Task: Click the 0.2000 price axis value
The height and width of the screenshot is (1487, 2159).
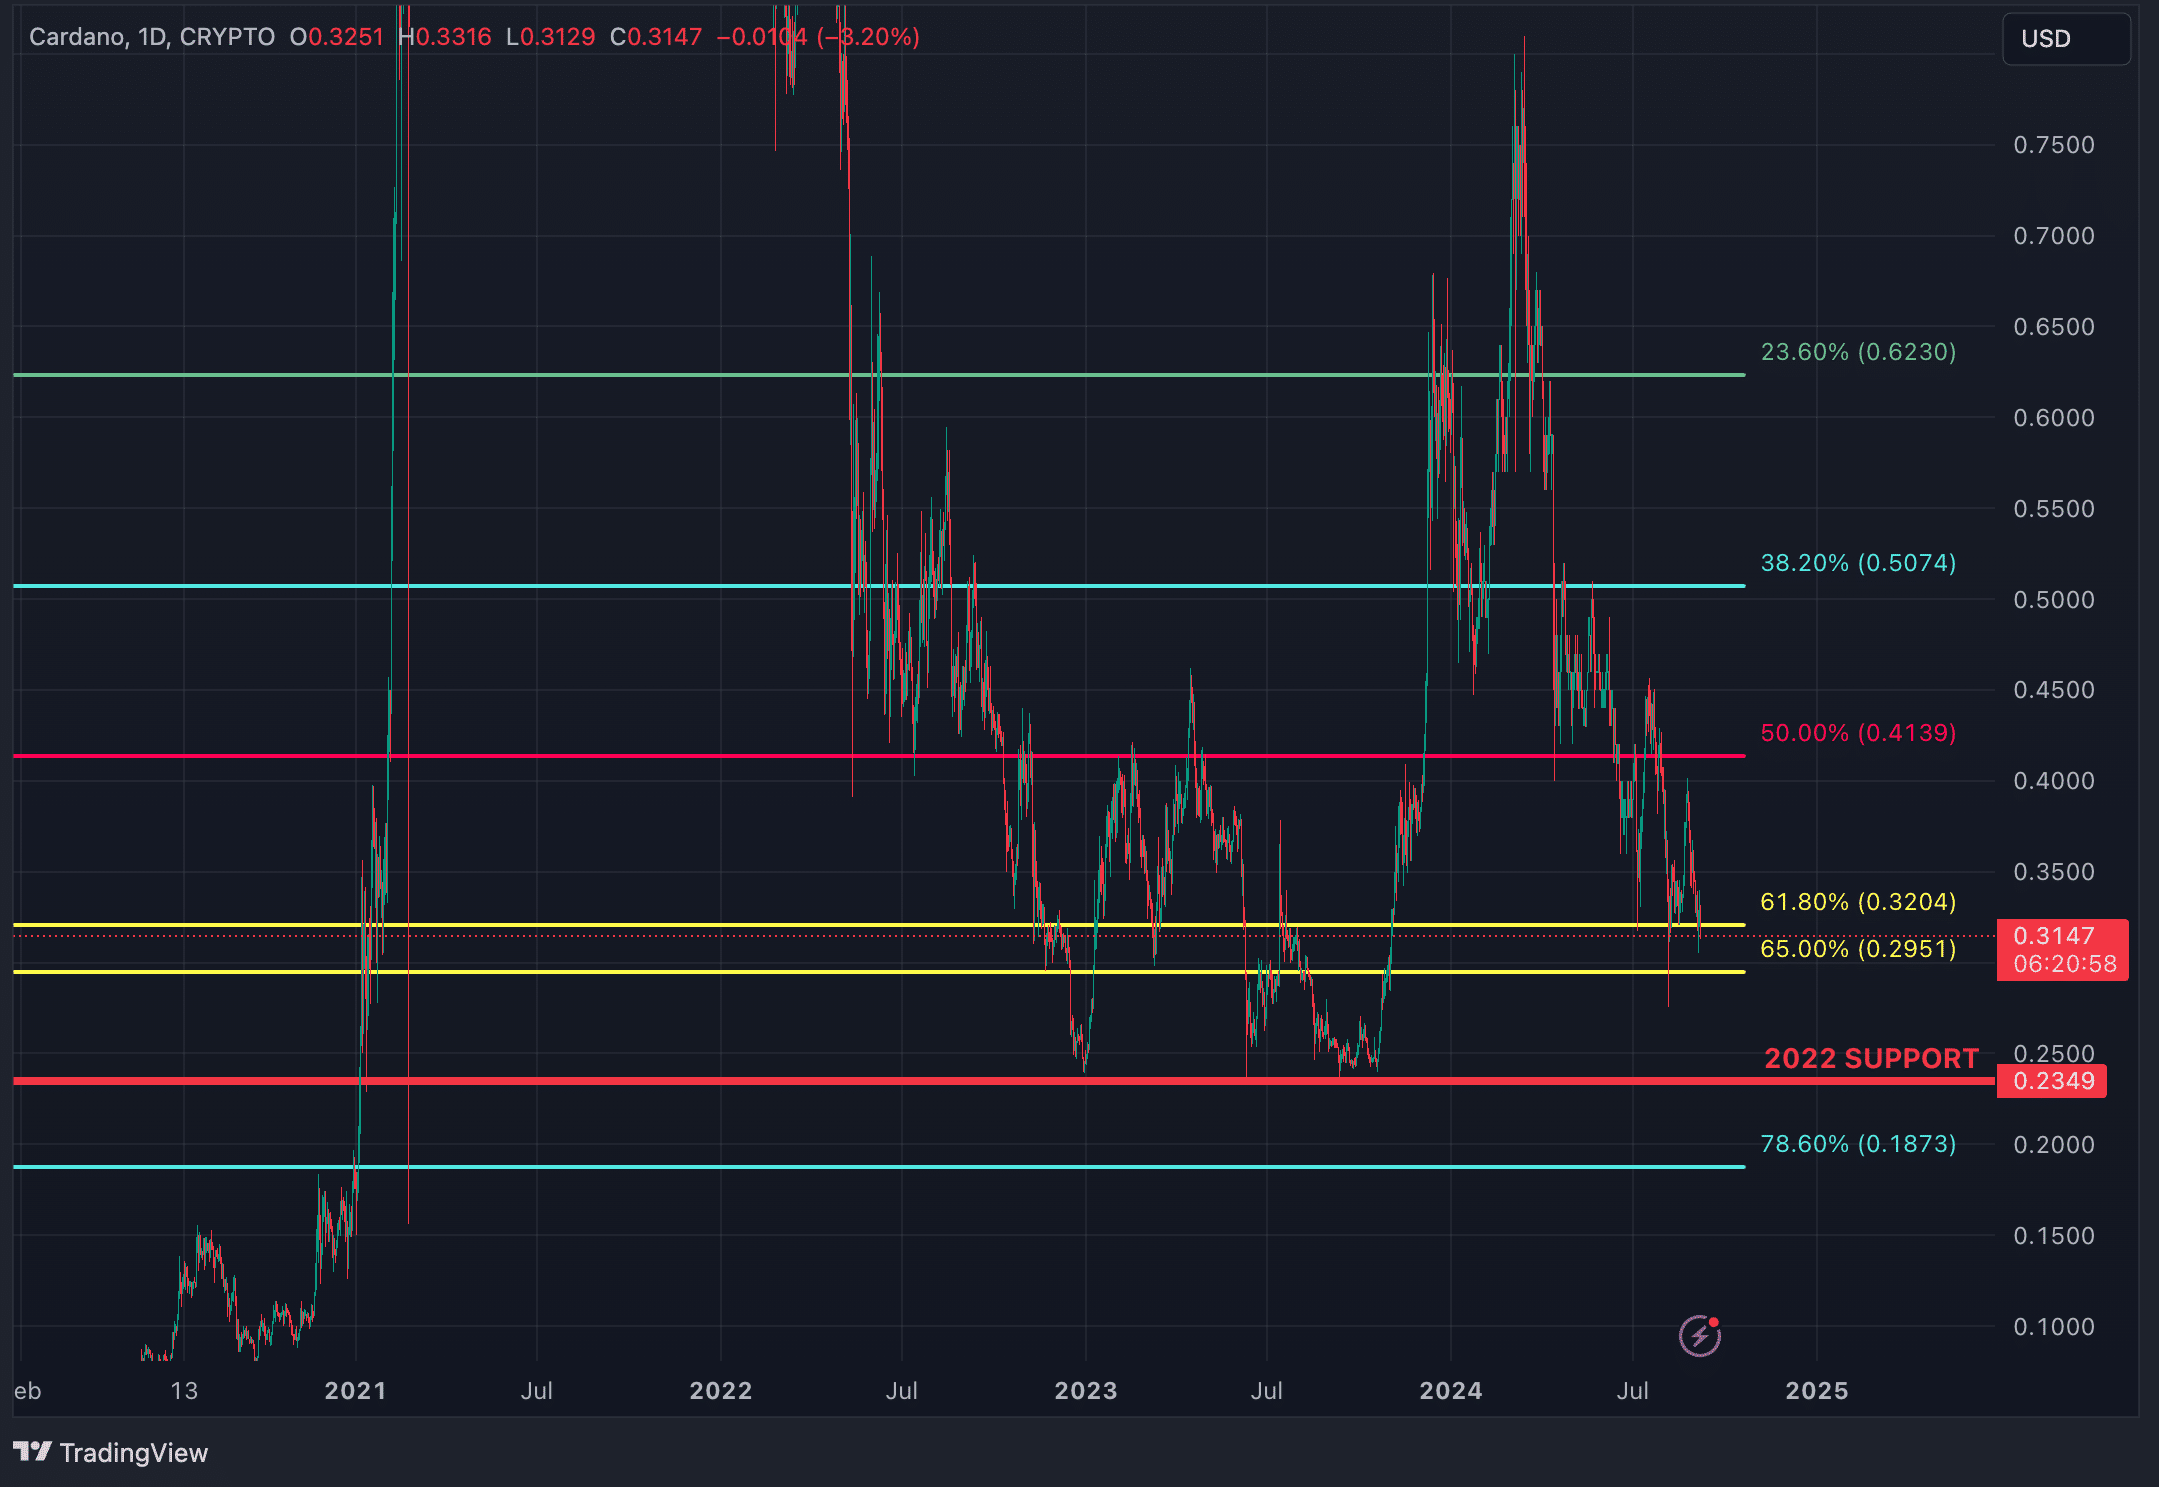Action: pos(2054,1145)
